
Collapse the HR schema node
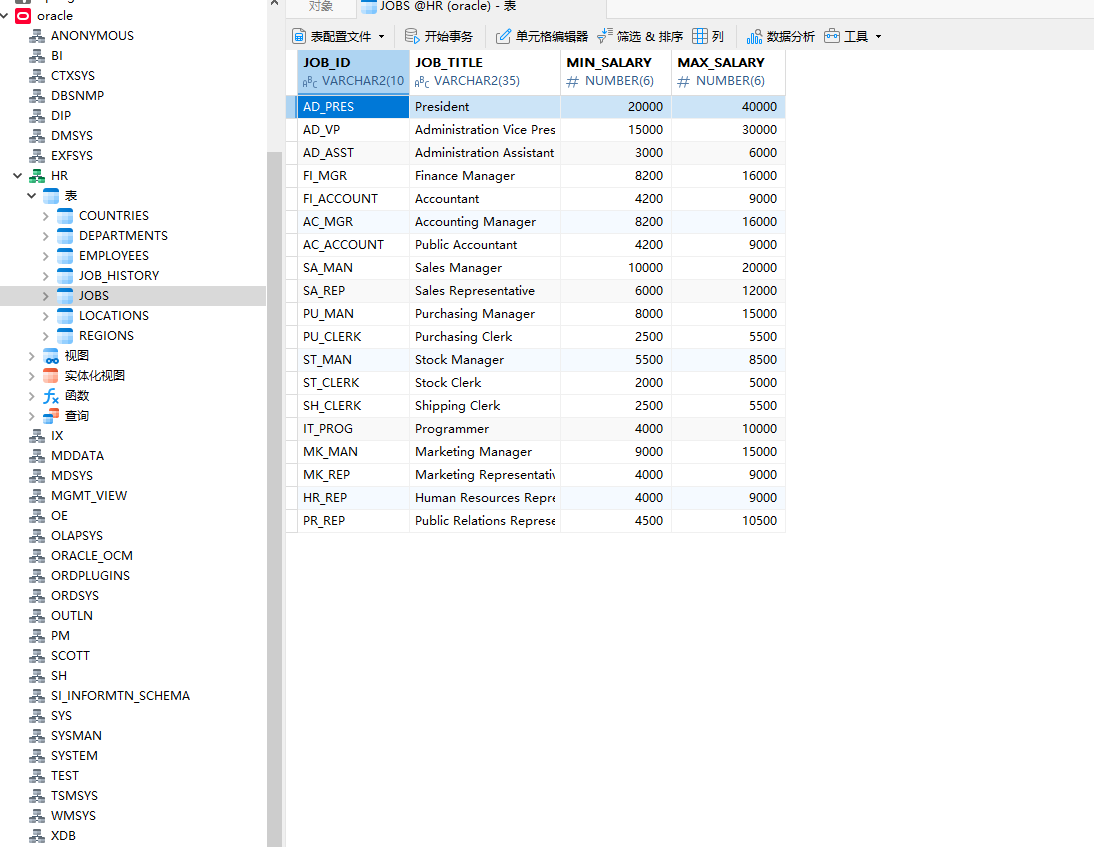pos(17,176)
